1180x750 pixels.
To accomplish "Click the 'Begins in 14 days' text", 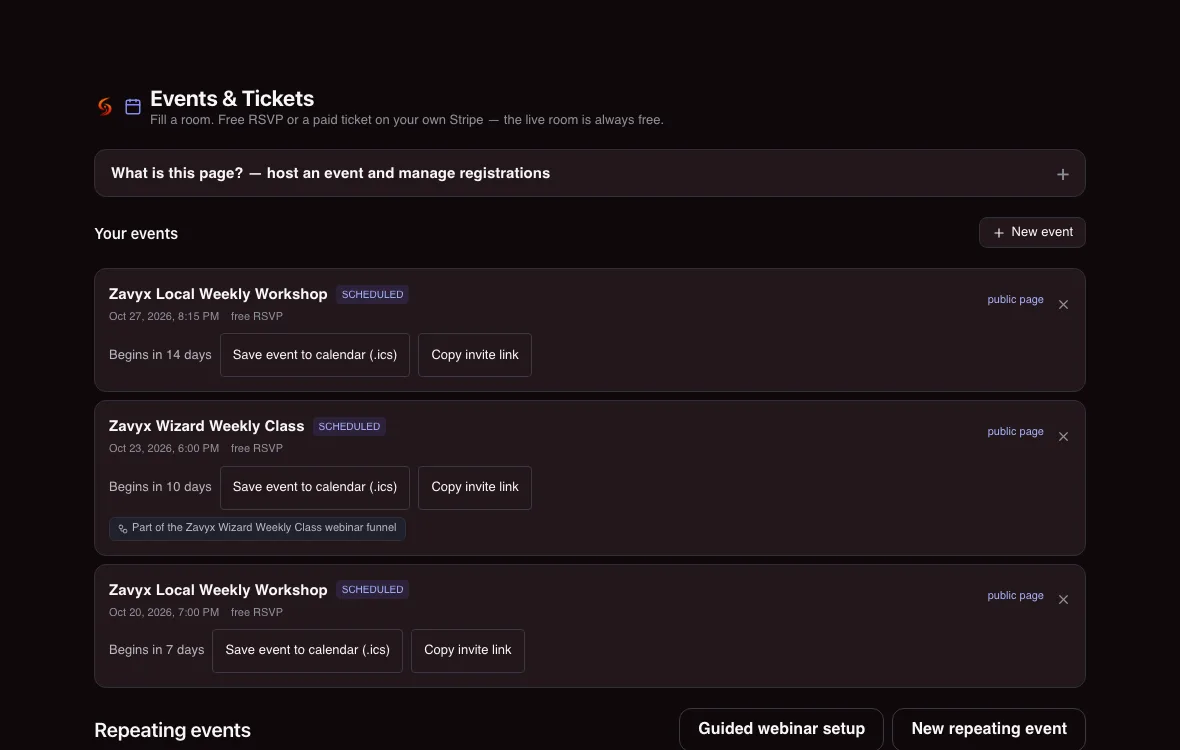I will coord(160,355).
